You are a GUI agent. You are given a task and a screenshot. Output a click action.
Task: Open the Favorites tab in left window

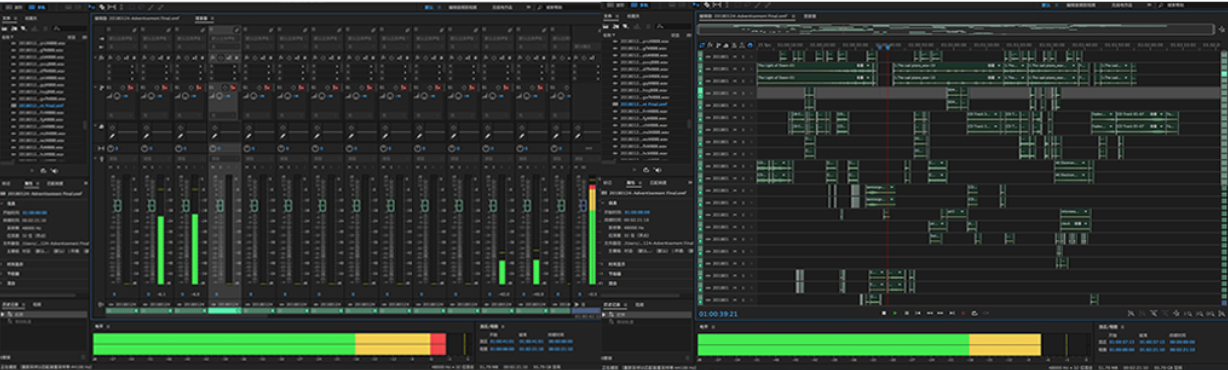point(31,18)
